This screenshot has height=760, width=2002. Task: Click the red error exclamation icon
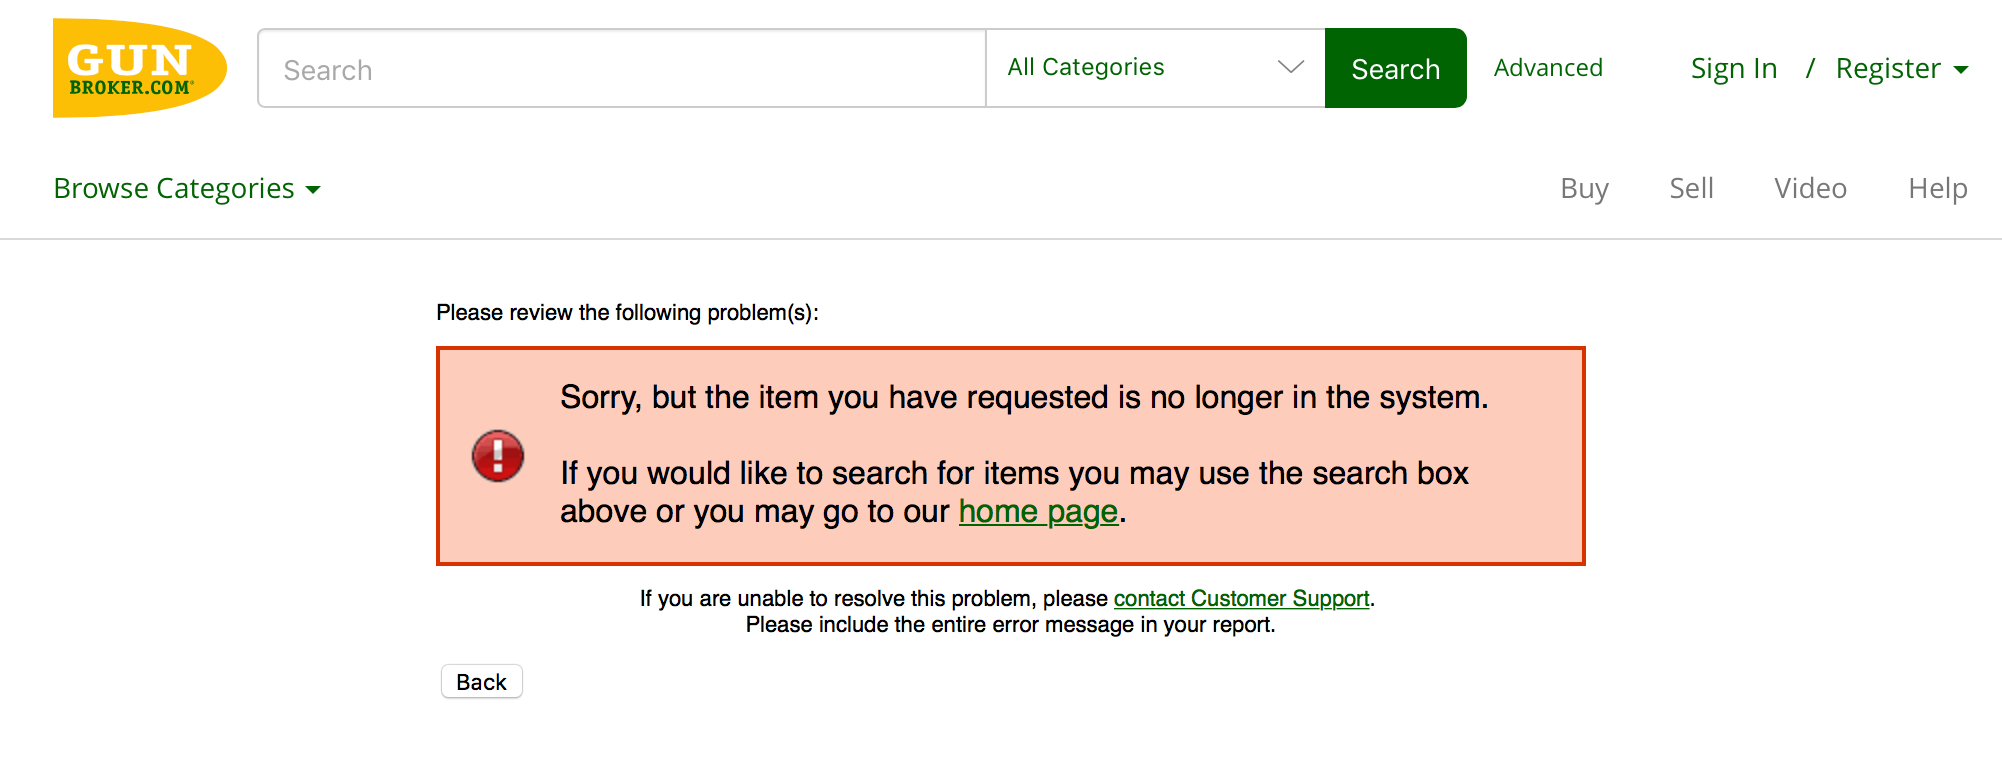(x=498, y=456)
